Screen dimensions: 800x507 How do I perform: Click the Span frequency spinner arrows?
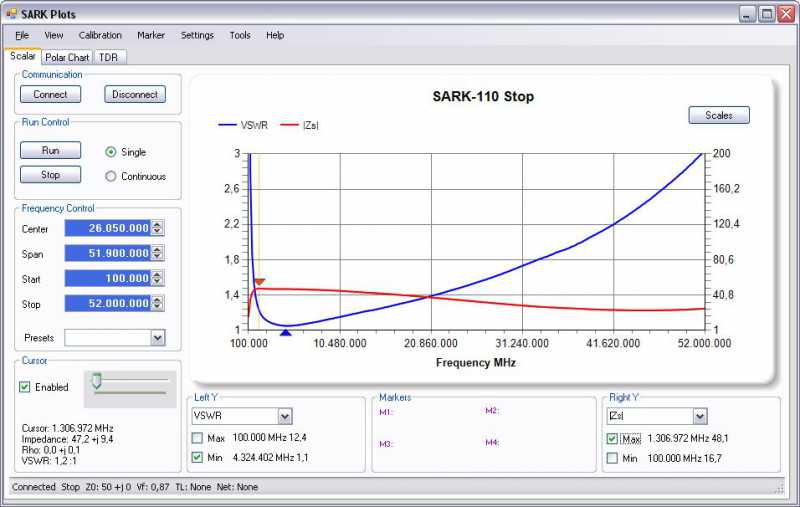click(158, 253)
